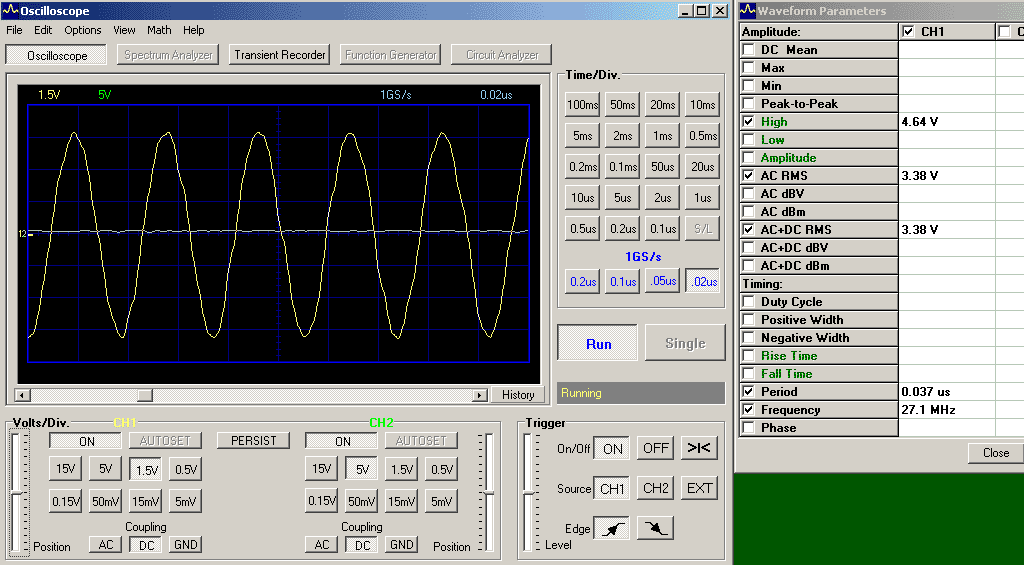Uncheck the Frequency measurement checkbox
Viewport: 1024px width, 565px height.
(x=748, y=410)
